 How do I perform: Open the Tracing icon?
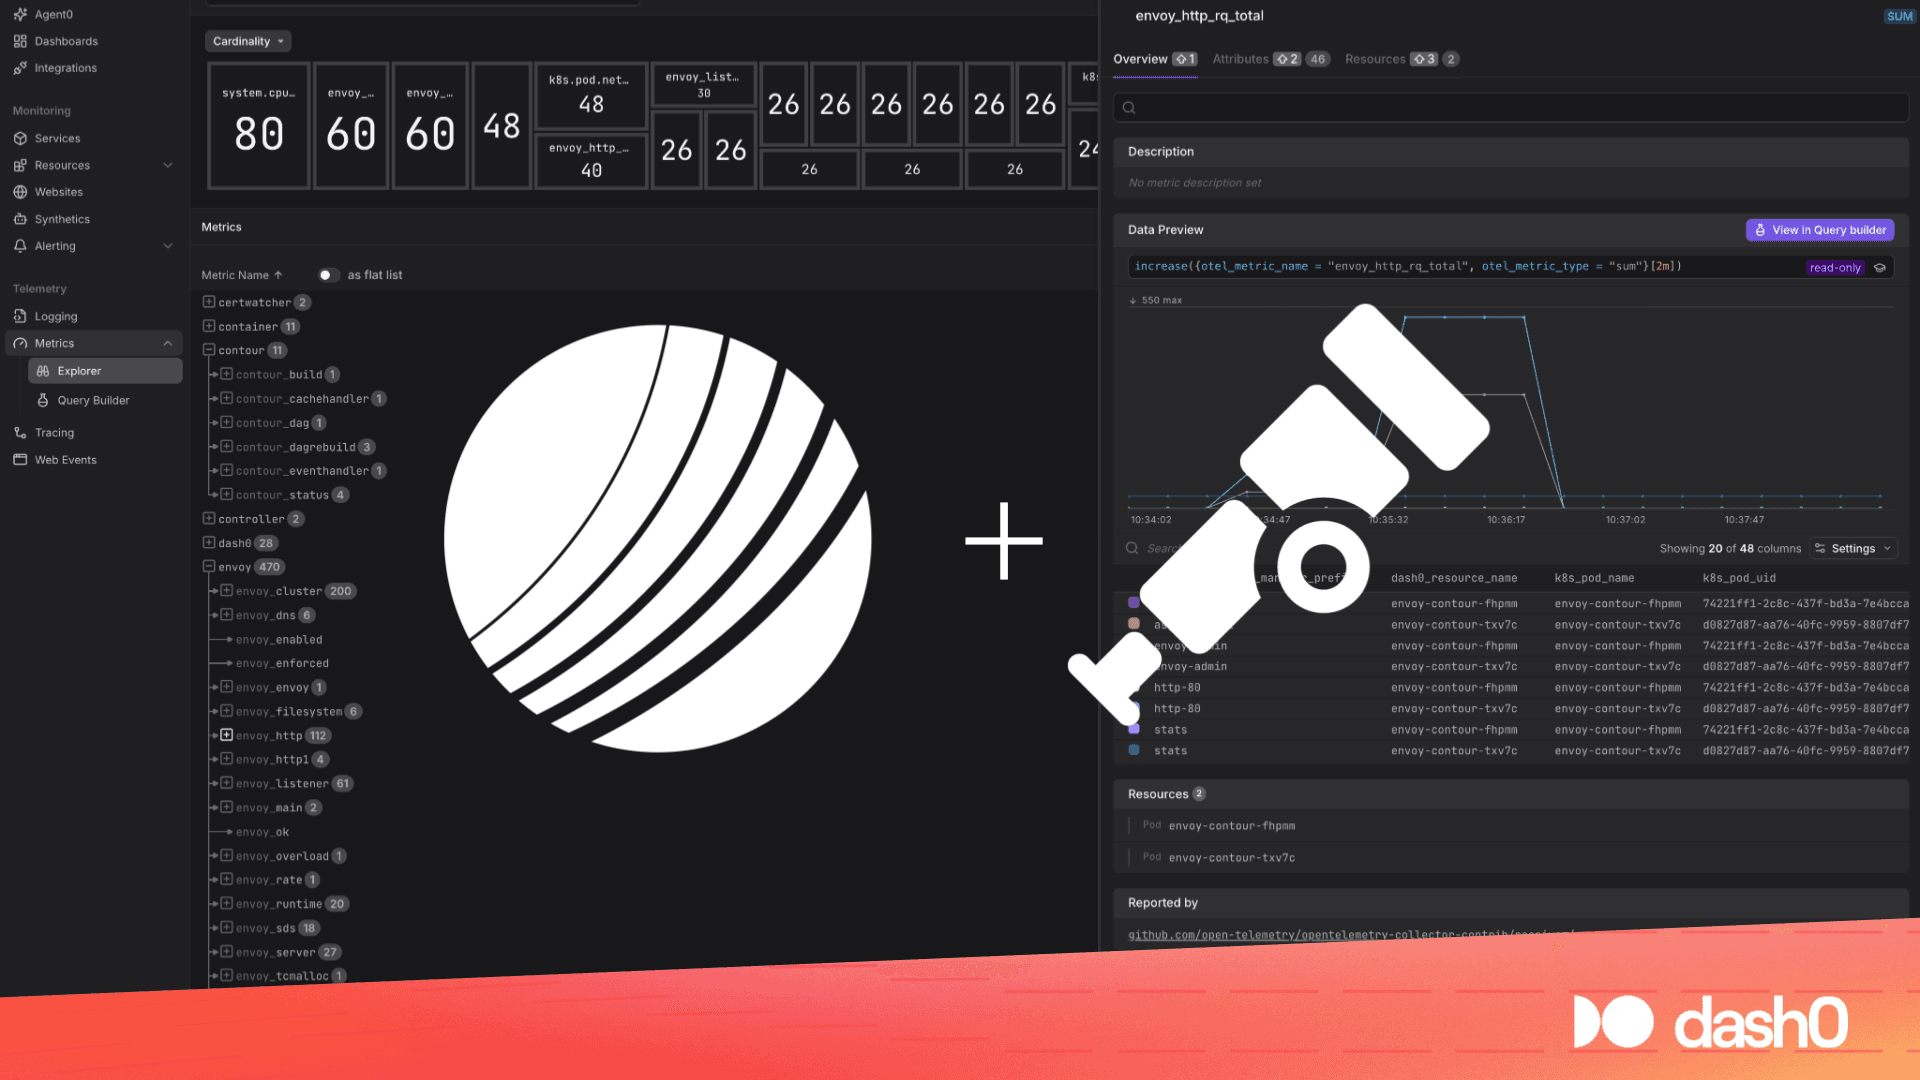point(20,433)
